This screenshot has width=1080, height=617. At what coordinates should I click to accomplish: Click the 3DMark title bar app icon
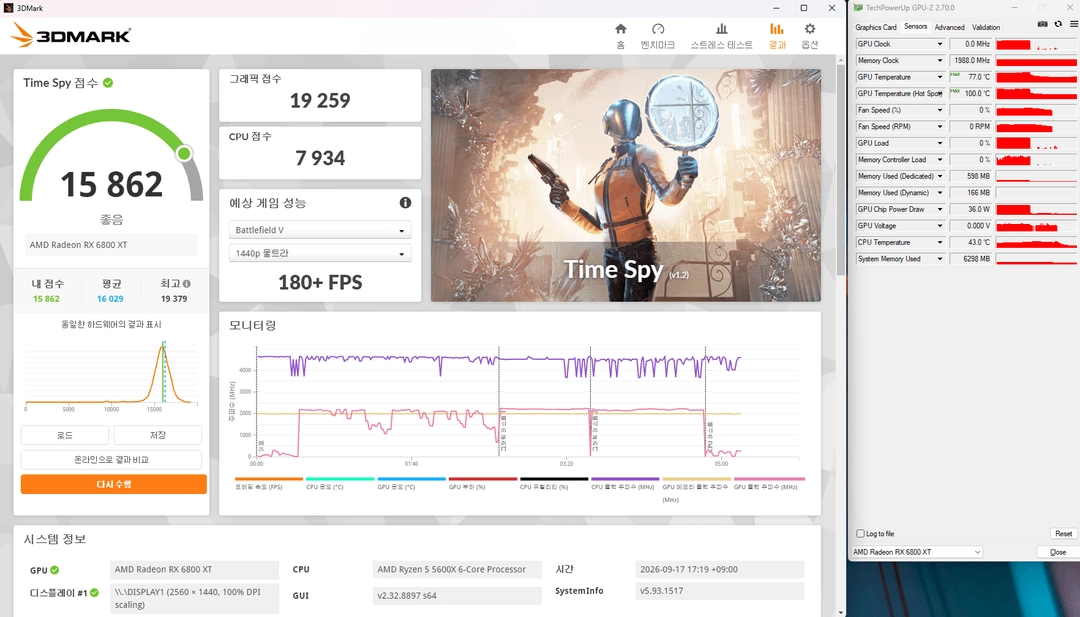(8, 8)
